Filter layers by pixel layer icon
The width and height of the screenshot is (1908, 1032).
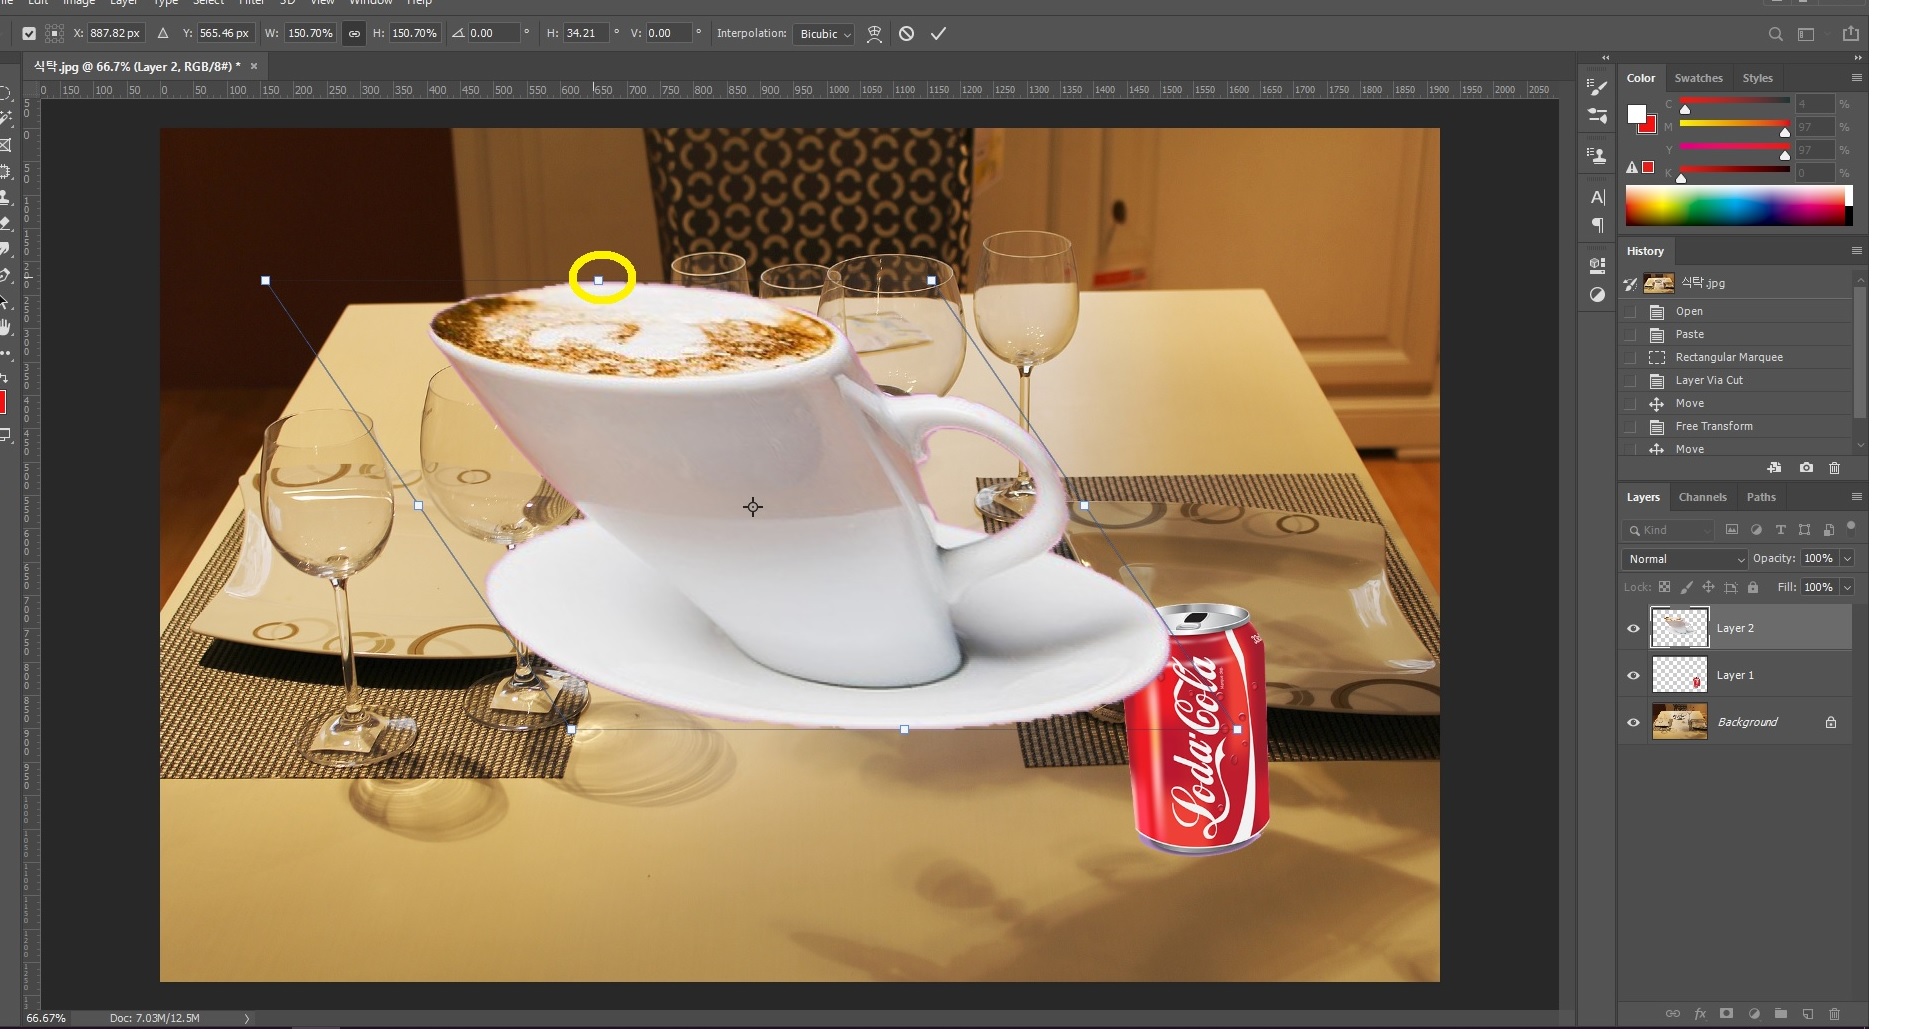1732,530
